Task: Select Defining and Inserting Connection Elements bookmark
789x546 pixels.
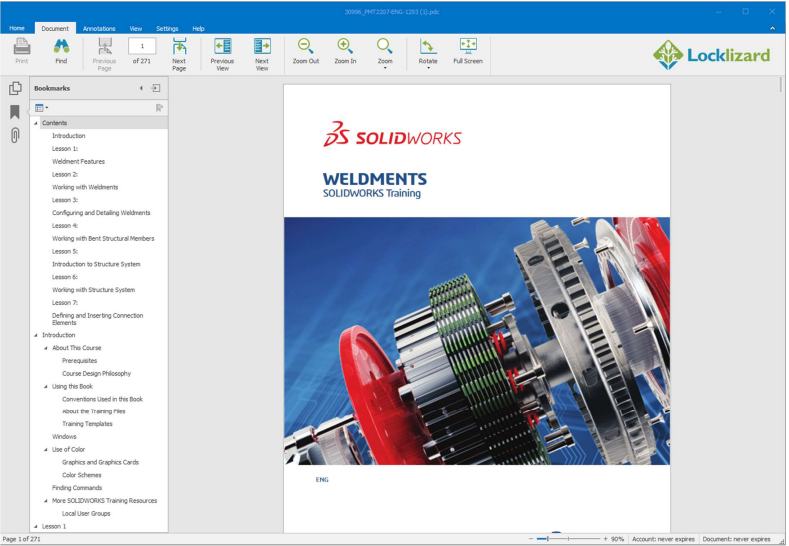Action: (x=98, y=319)
